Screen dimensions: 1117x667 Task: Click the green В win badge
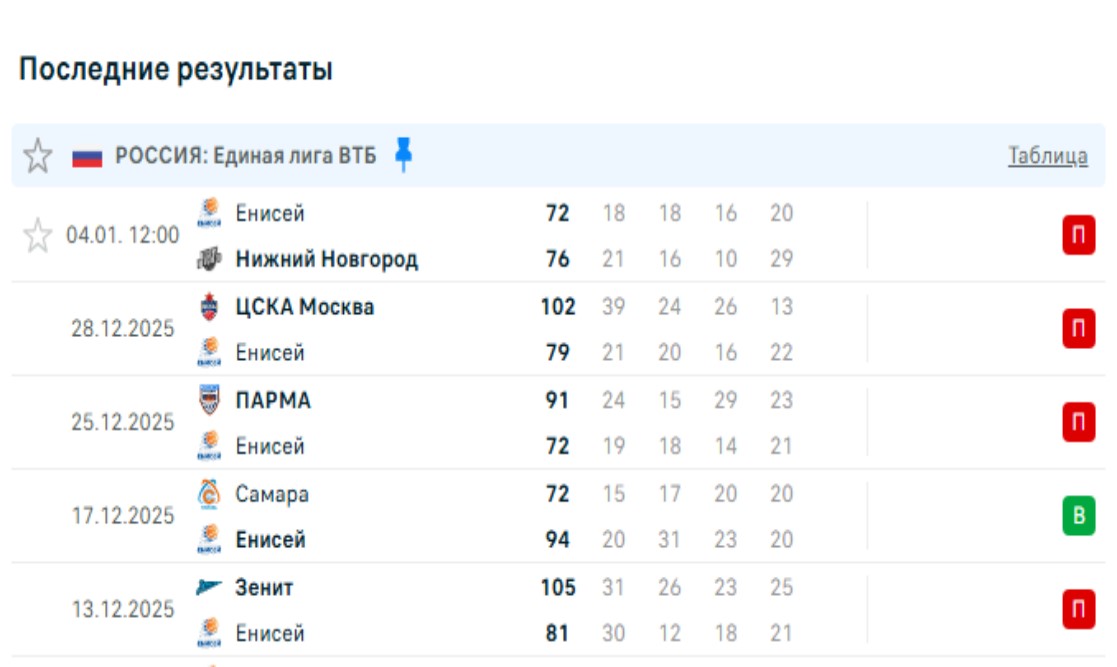point(1077,516)
